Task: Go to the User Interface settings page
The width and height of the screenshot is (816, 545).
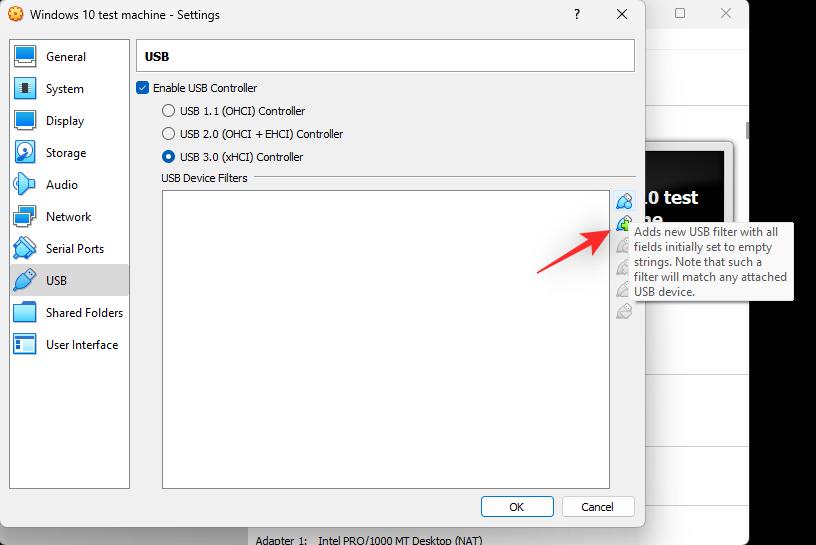Action: [69, 345]
